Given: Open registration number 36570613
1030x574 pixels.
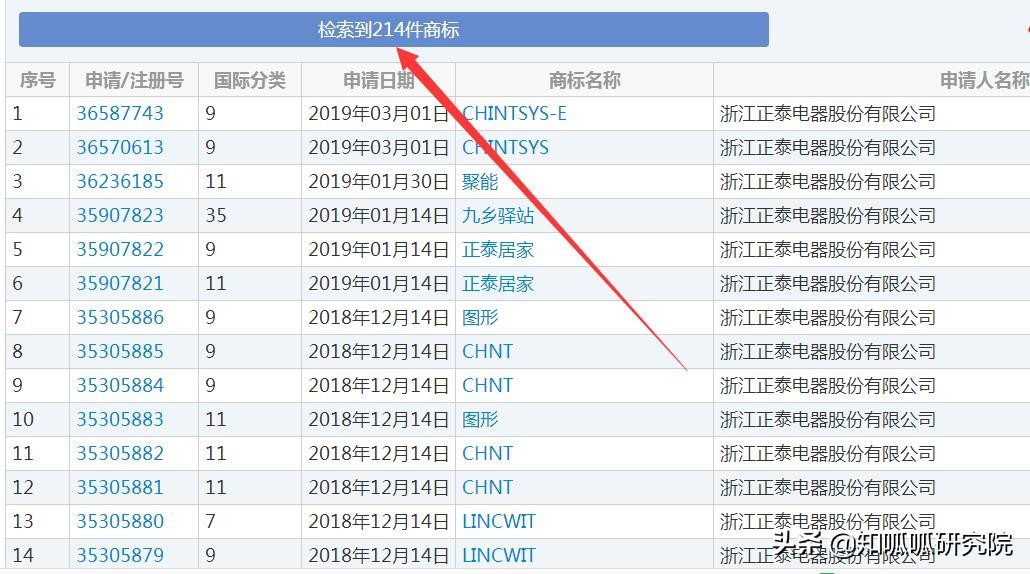Looking at the screenshot, I should point(120,148).
